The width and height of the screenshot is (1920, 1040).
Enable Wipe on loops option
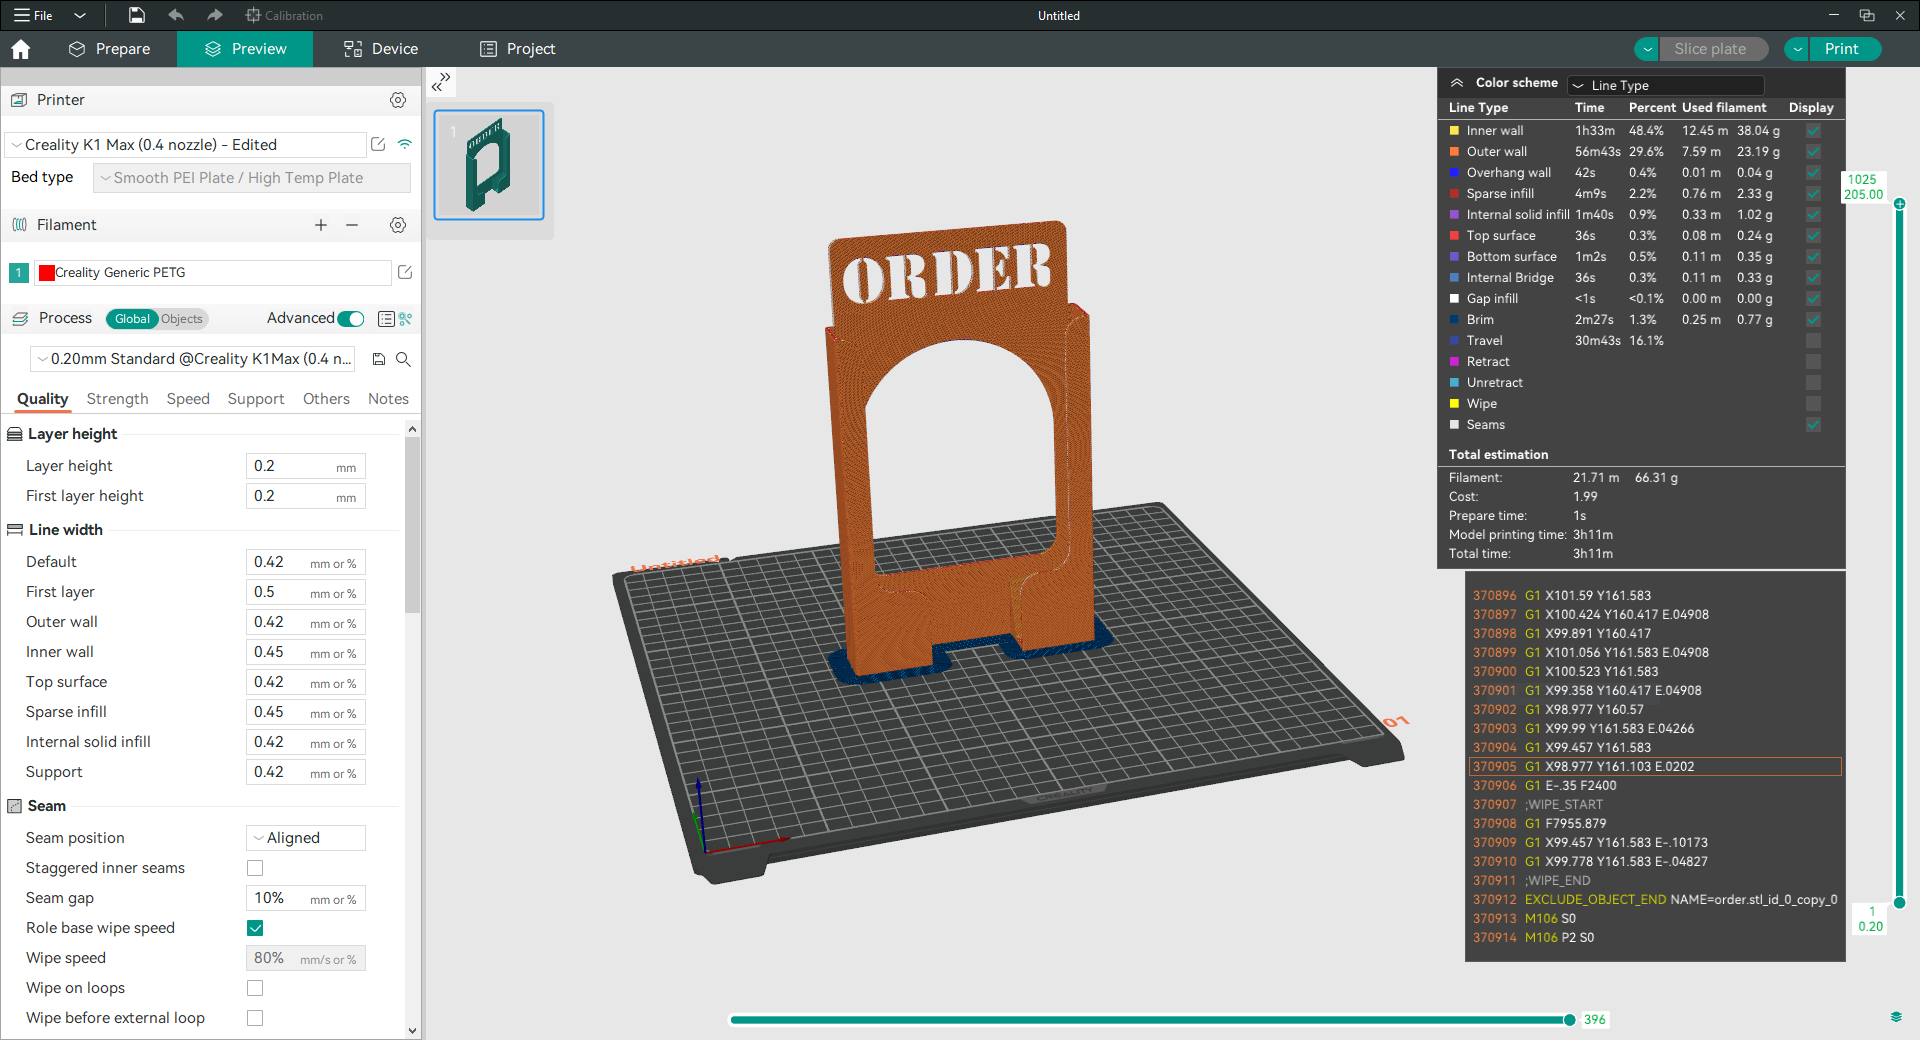255,988
